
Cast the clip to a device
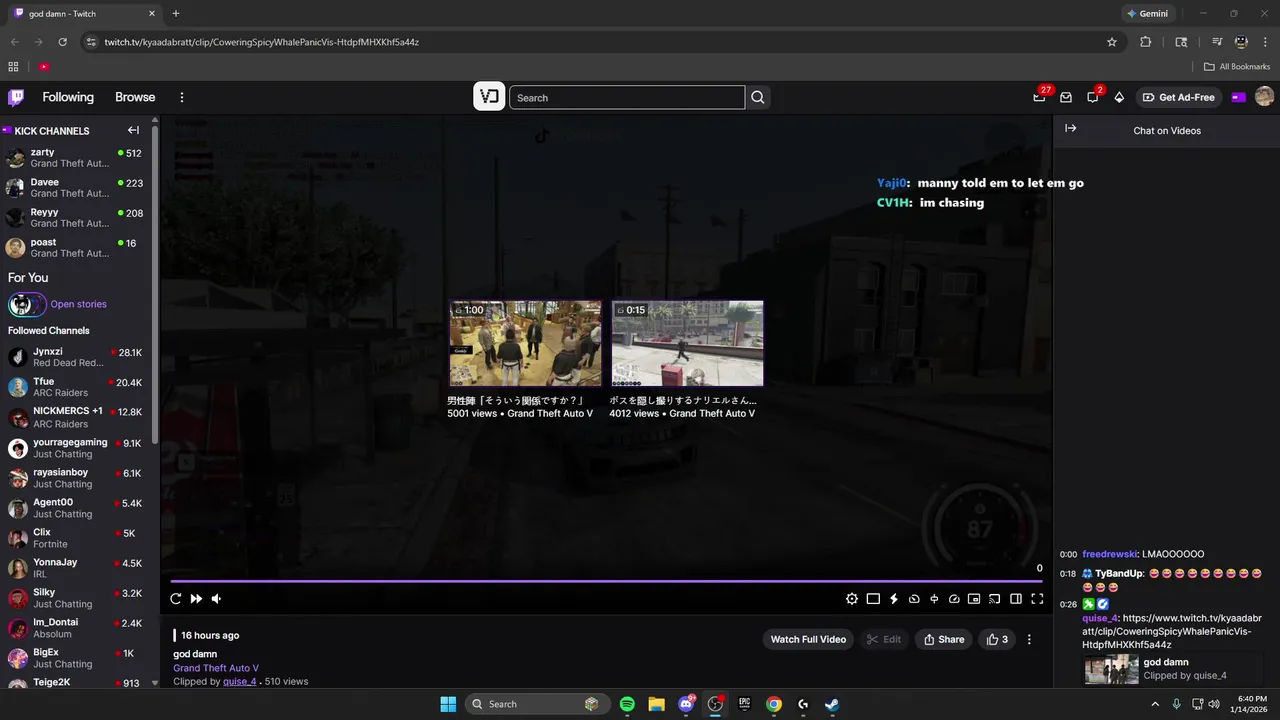(995, 599)
